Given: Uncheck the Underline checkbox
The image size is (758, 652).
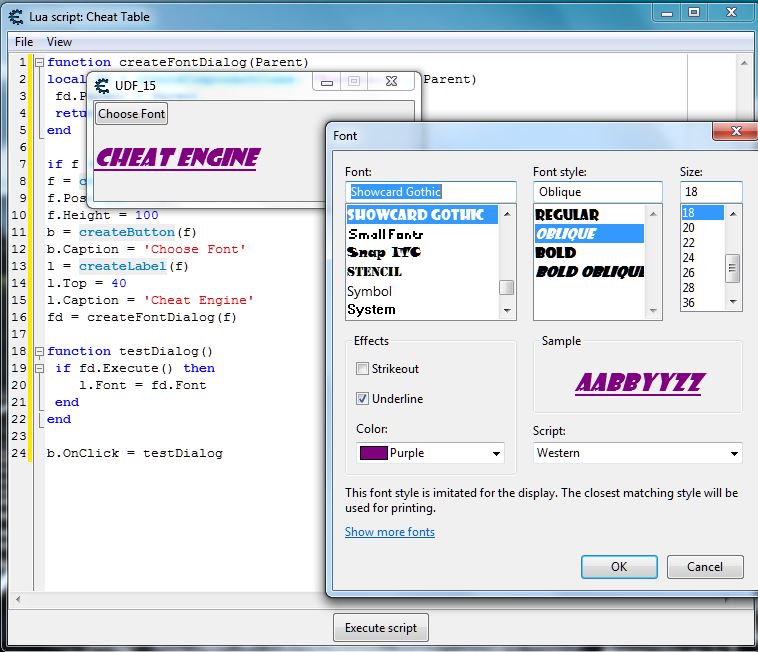Looking at the screenshot, I should tap(362, 399).
